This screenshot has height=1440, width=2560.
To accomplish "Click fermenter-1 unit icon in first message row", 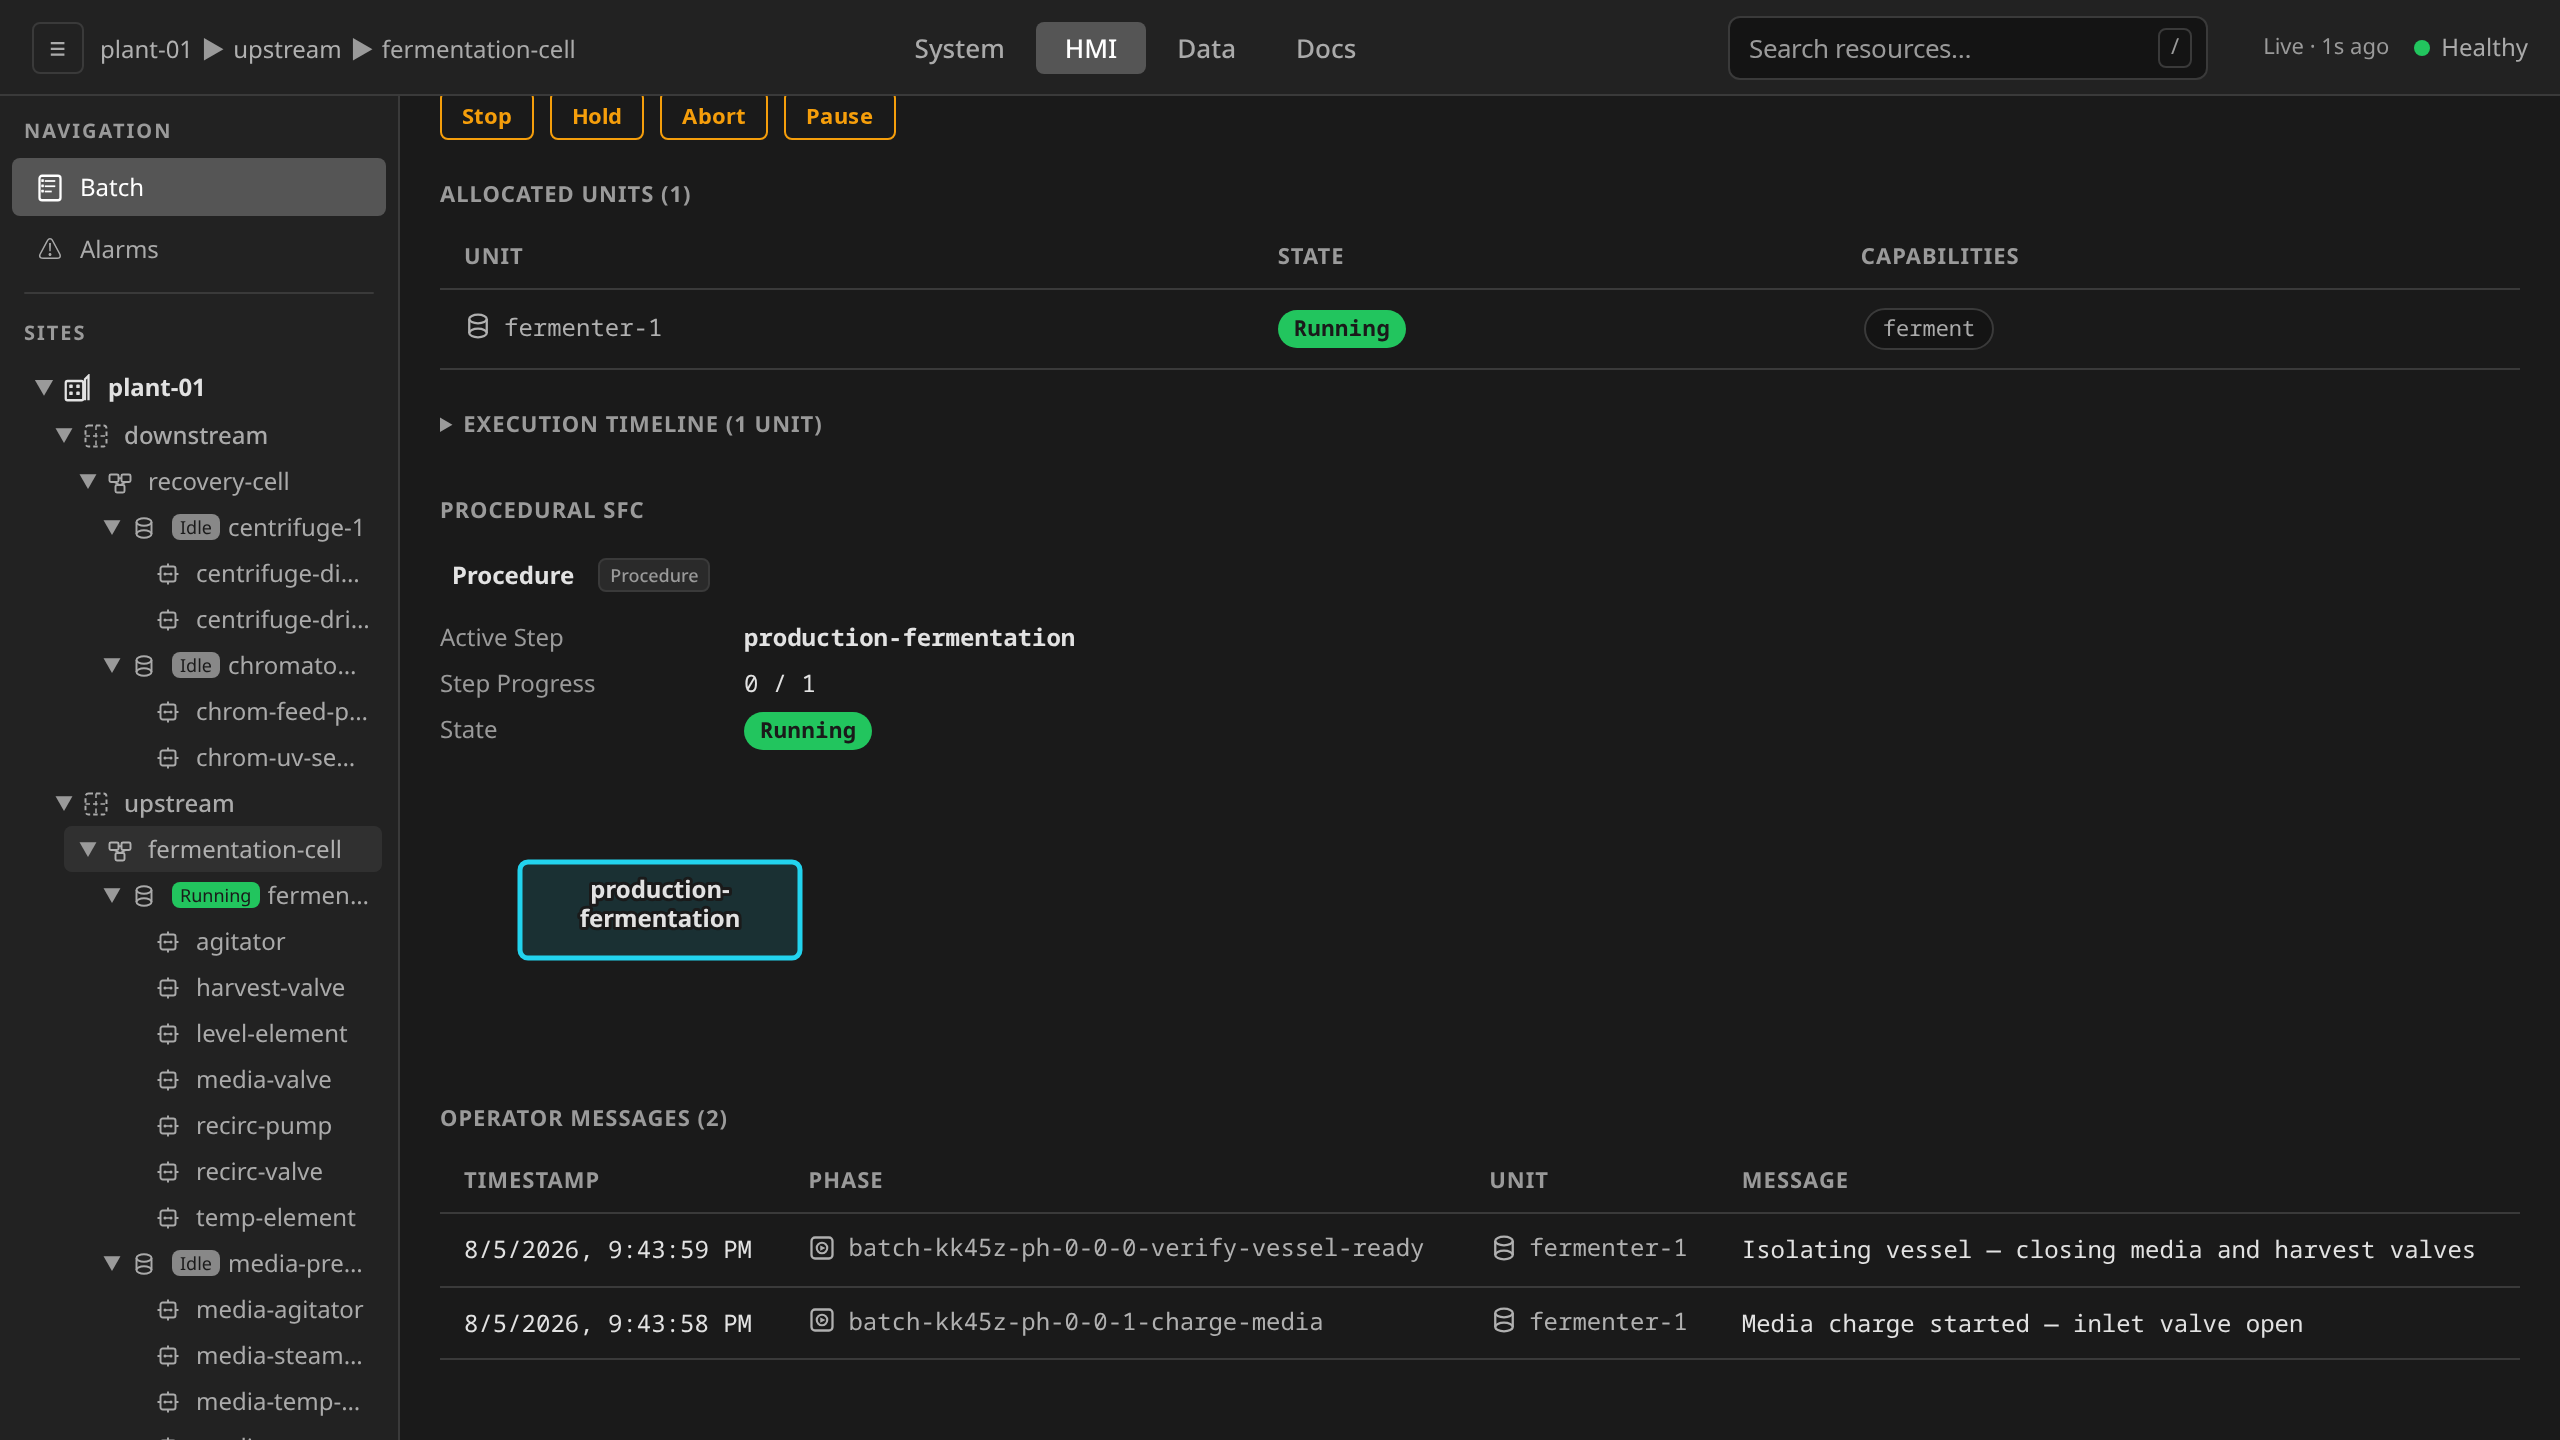I will (1504, 1248).
